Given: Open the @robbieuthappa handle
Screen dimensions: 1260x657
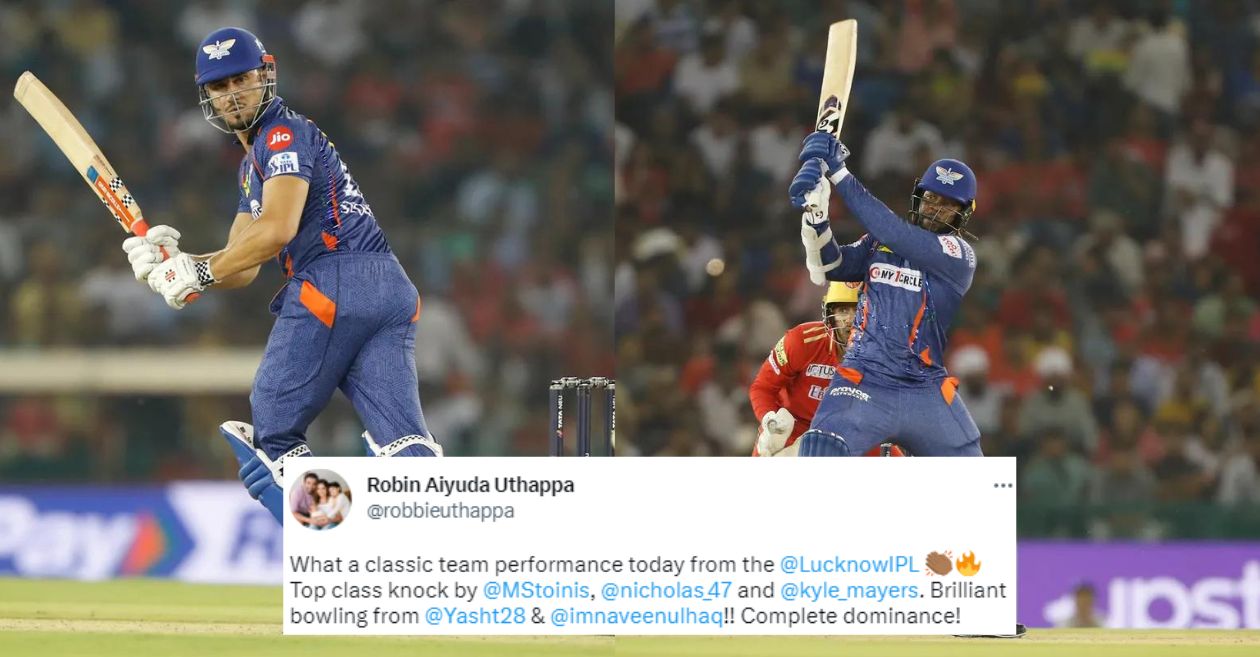Looking at the screenshot, I should click(441, 511).
